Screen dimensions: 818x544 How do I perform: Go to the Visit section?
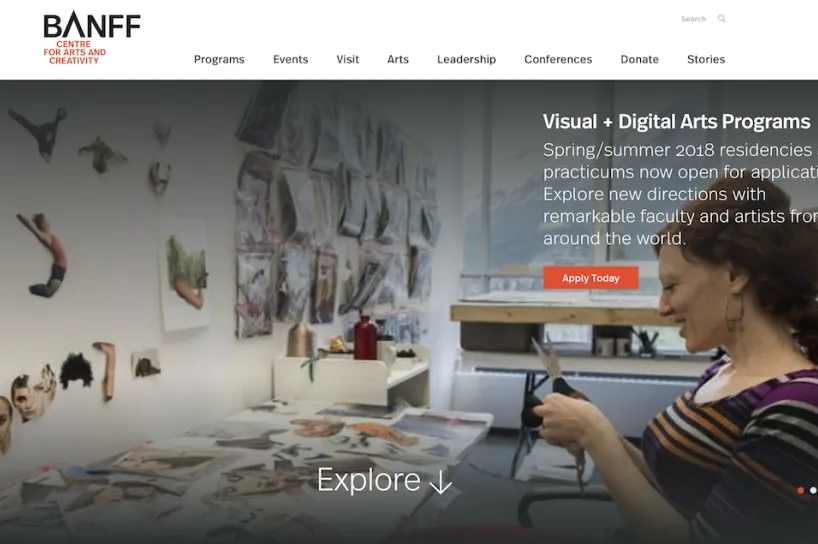[x=347, y=59]
